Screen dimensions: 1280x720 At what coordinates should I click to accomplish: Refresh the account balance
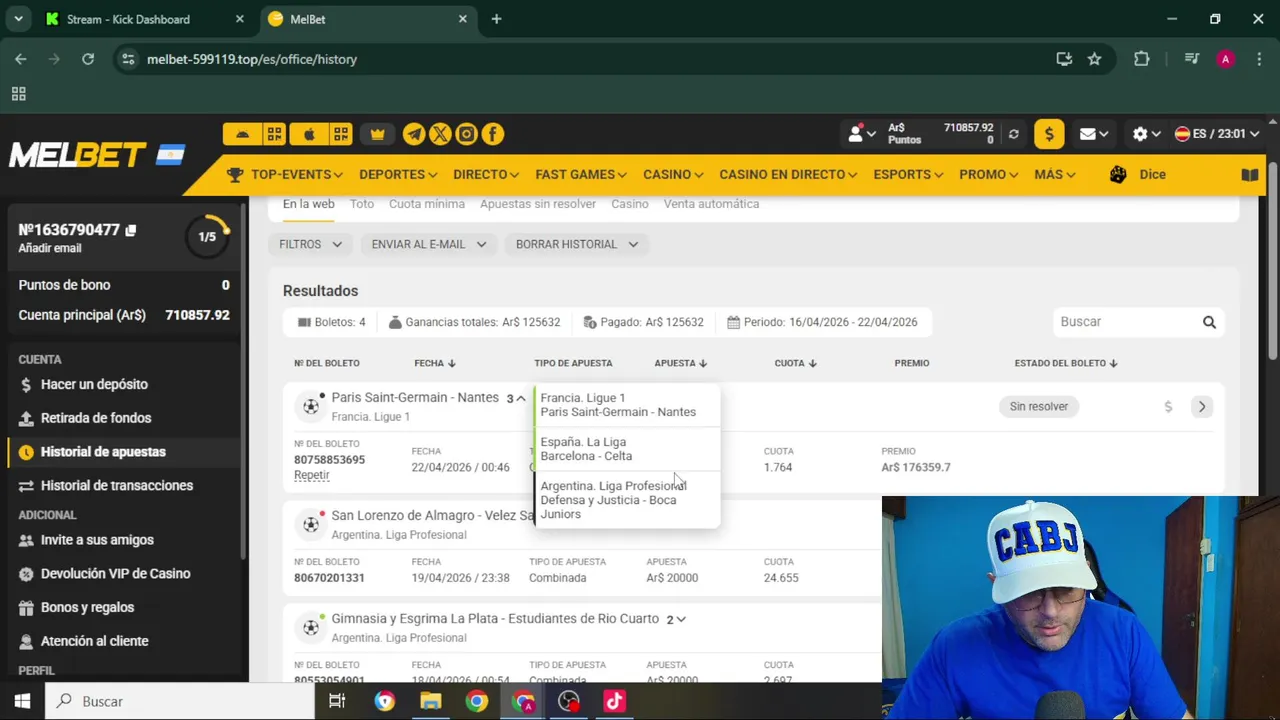coord(1013,134)
